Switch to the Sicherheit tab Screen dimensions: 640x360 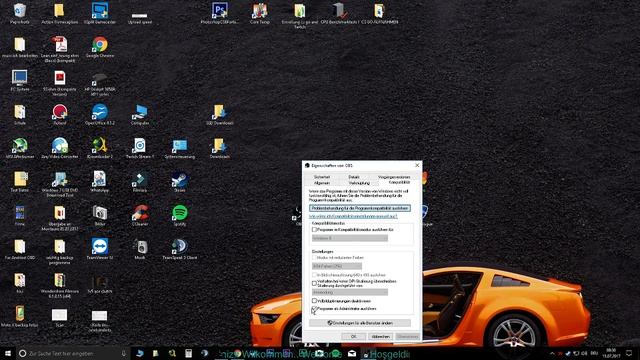click(322, 177)
